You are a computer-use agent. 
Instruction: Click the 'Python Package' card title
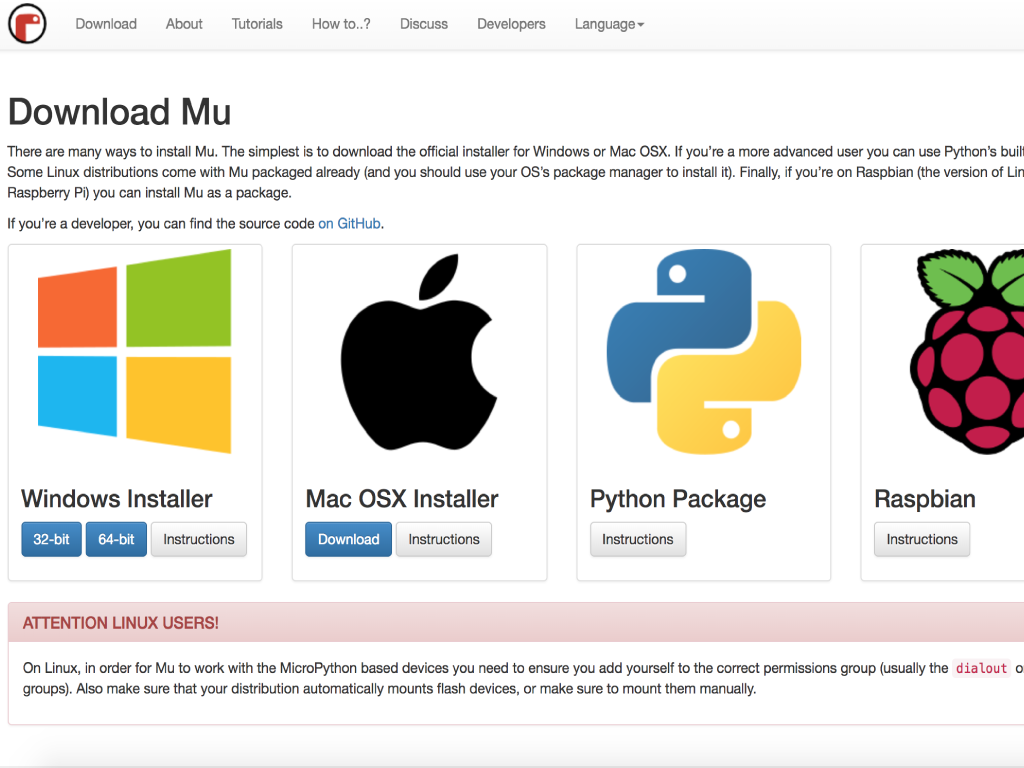678,500
